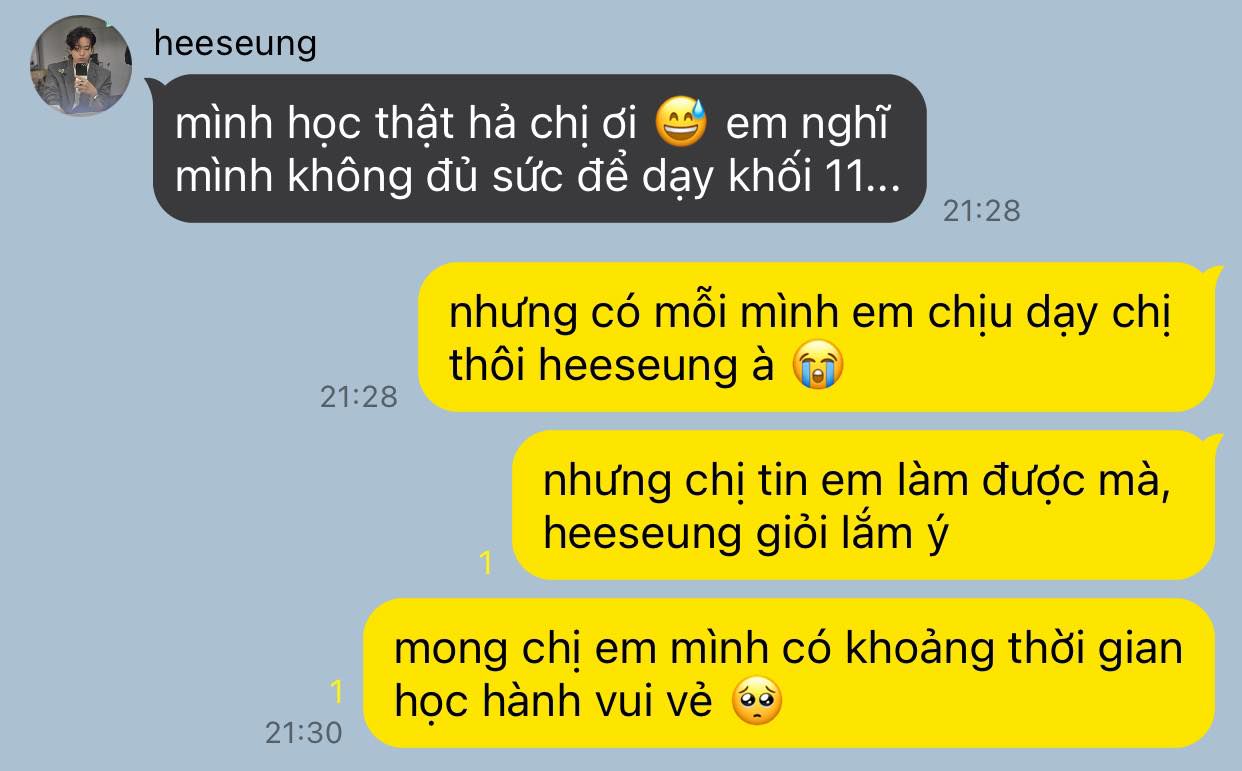Click the text 'heeseung giỏi lắm ý'
Viewport: 1242px width, 771px height.
click(x=745, y=535)
